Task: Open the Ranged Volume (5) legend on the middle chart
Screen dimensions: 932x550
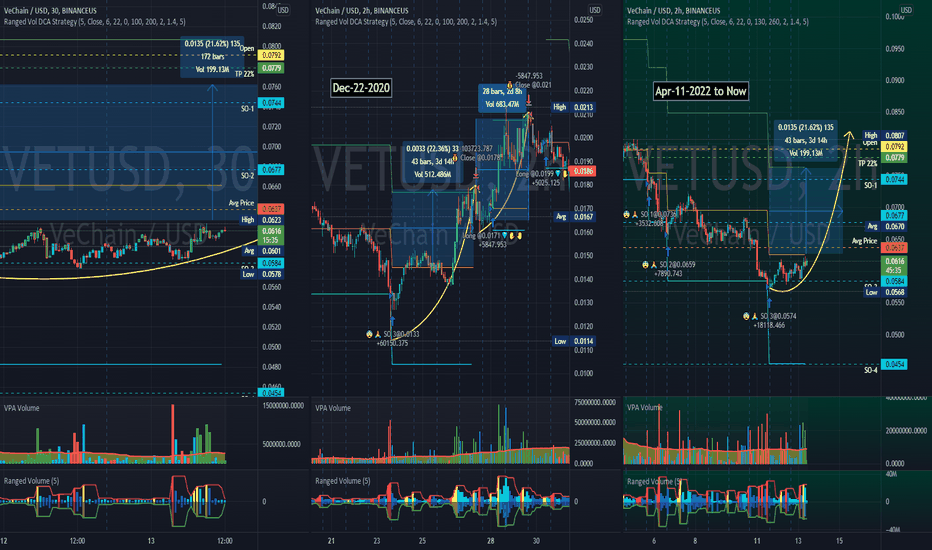Action: tap(342, 480)
